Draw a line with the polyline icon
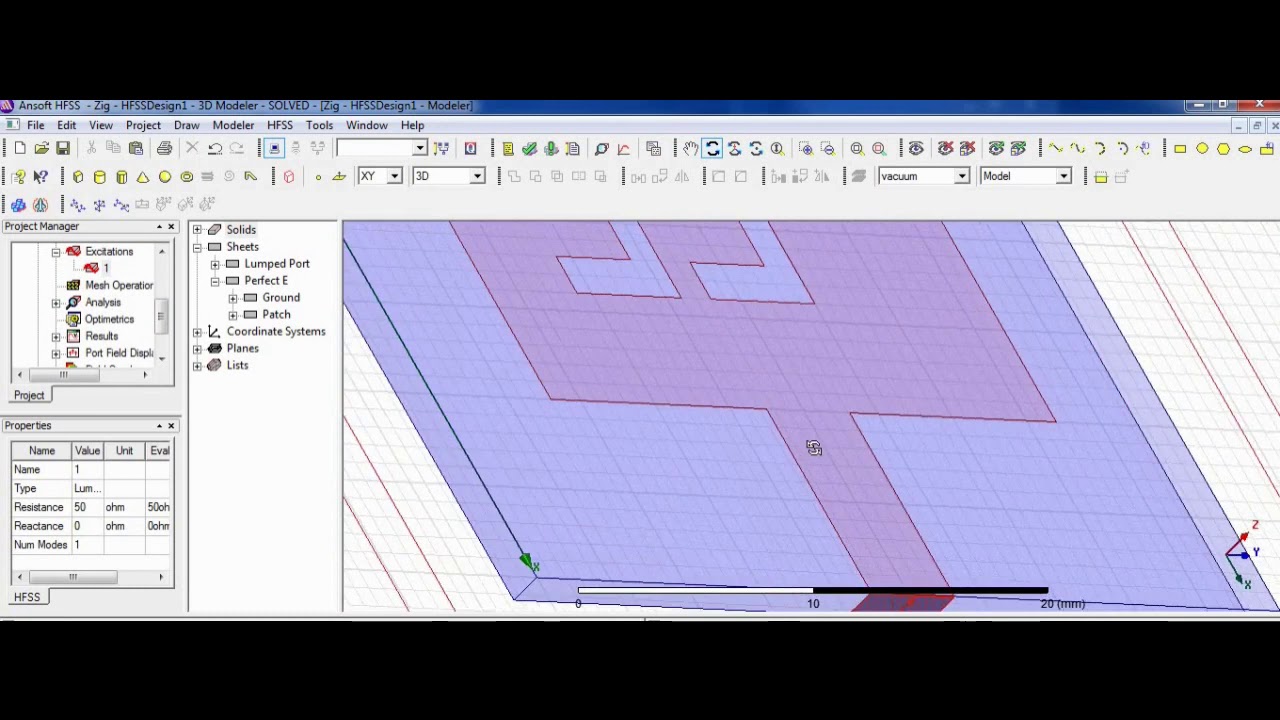Screen dimensions: 1280x720 pos(1055,148)
